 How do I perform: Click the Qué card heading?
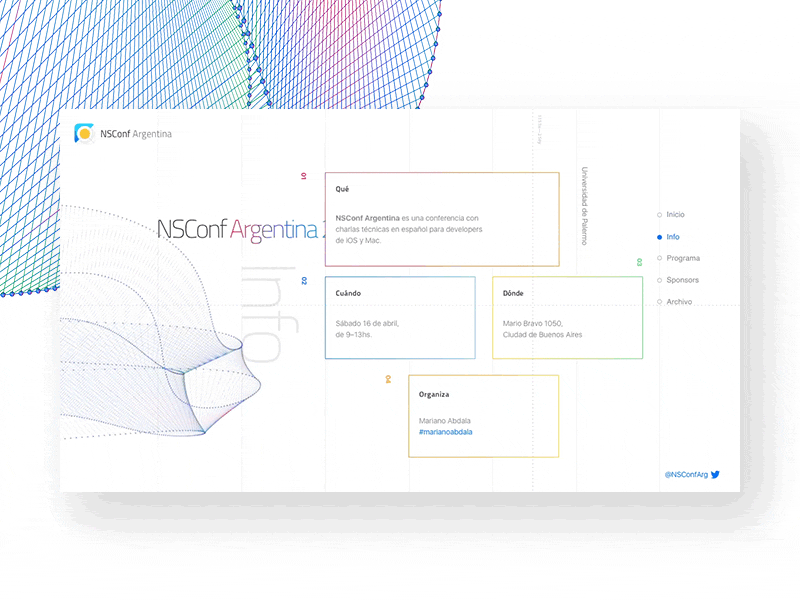tap(342, 189)
